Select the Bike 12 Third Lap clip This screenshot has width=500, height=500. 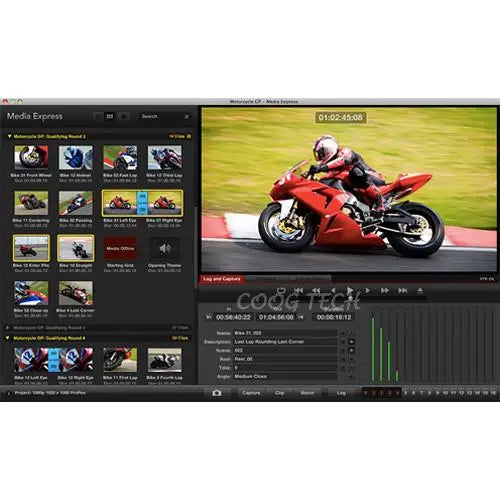(x=165, y=157)
